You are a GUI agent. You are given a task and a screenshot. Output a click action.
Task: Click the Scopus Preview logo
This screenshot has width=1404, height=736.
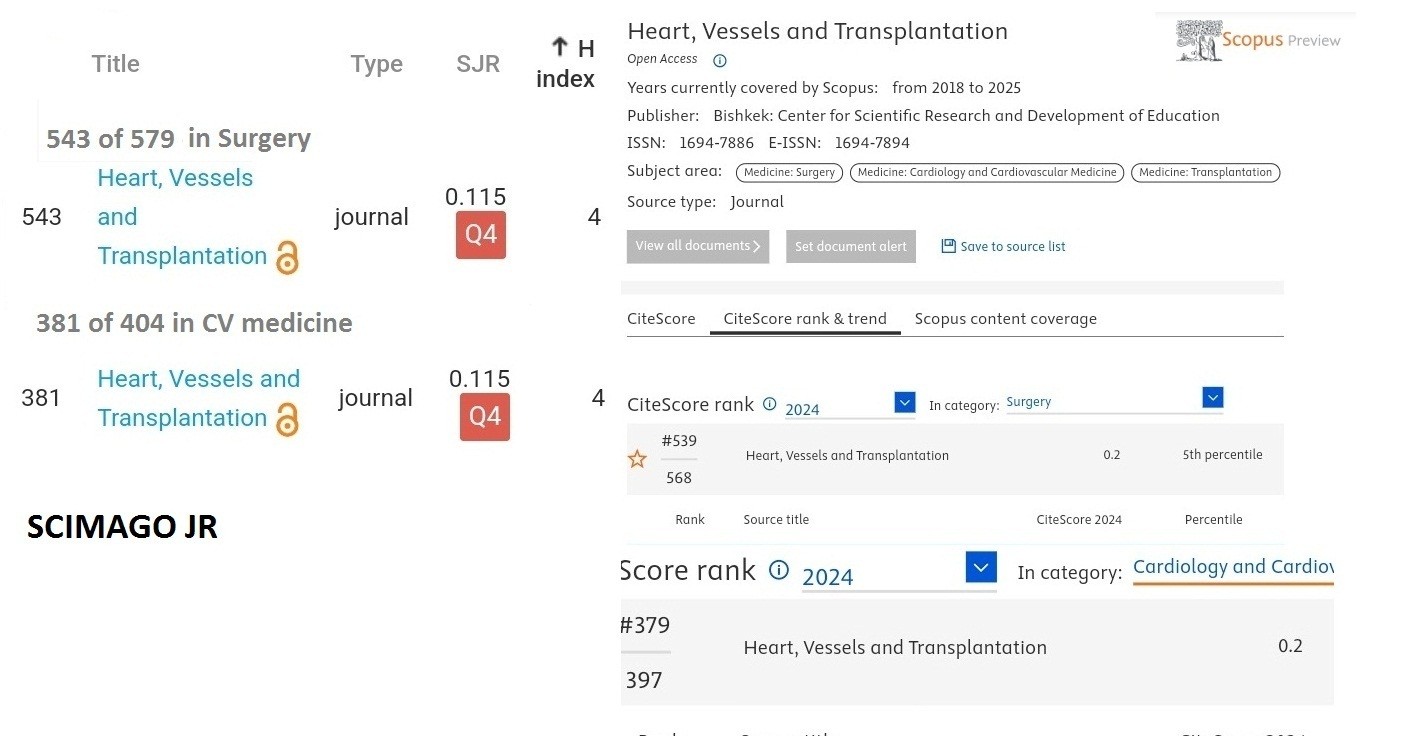tap(1258, 40)
